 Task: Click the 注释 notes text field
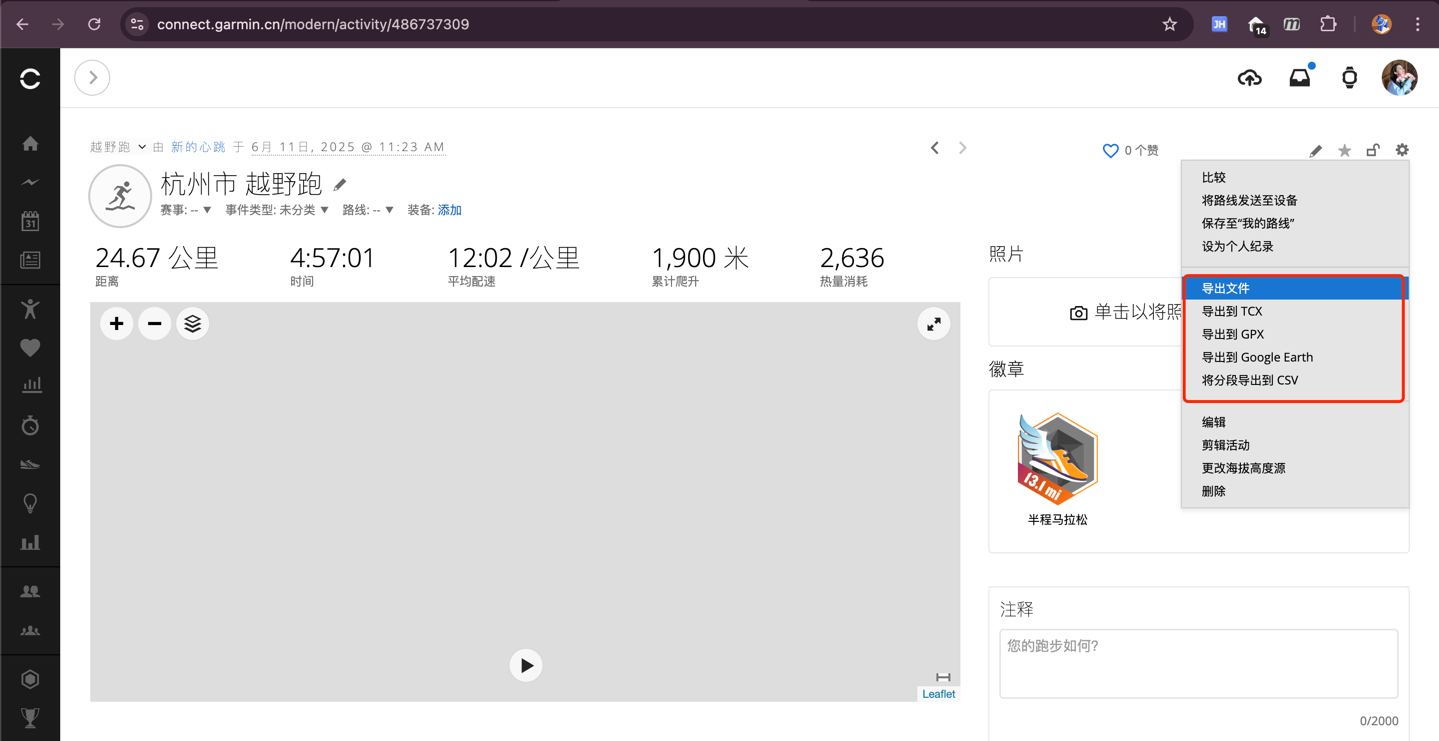click(x=1198, y=663)
